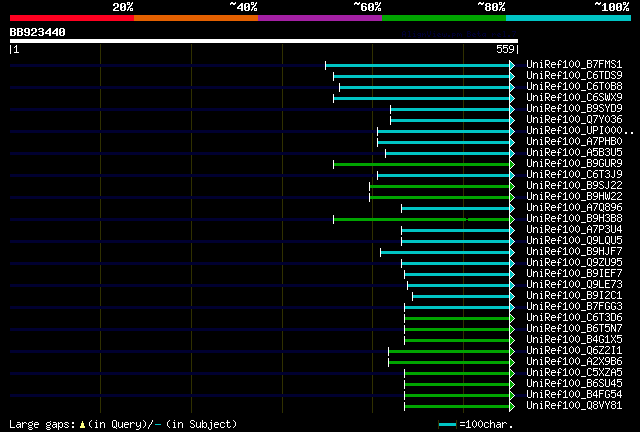
Task: Click the yellow query gap marker in legend
Action: (82, 425)
